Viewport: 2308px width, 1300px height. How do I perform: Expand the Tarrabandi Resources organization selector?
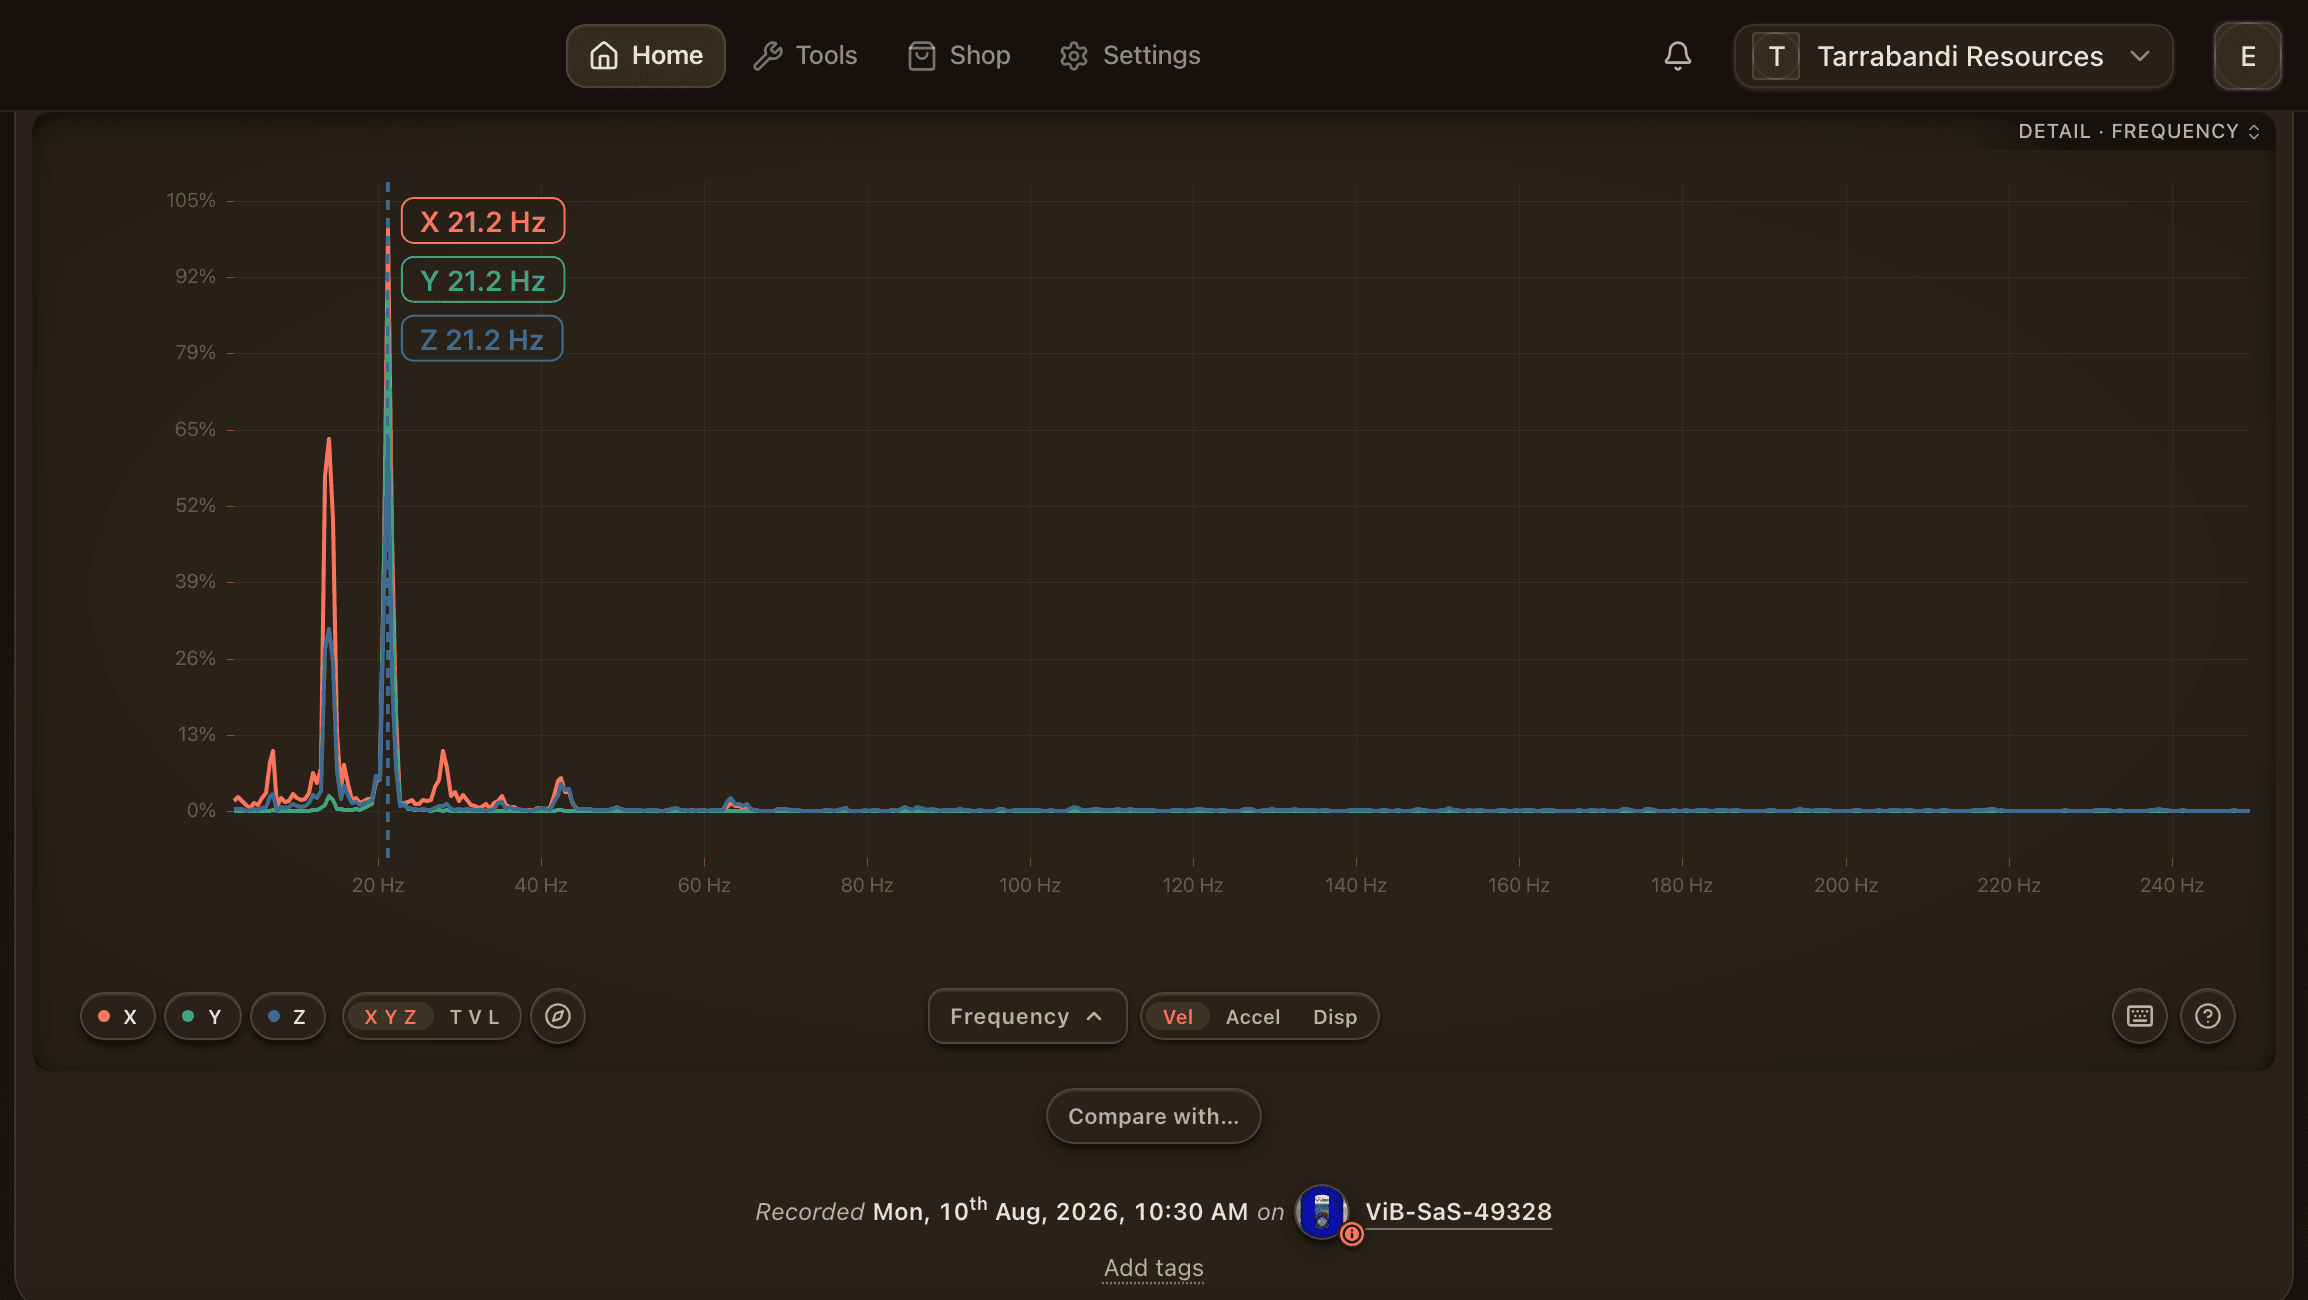click(x=1953, y=56)
